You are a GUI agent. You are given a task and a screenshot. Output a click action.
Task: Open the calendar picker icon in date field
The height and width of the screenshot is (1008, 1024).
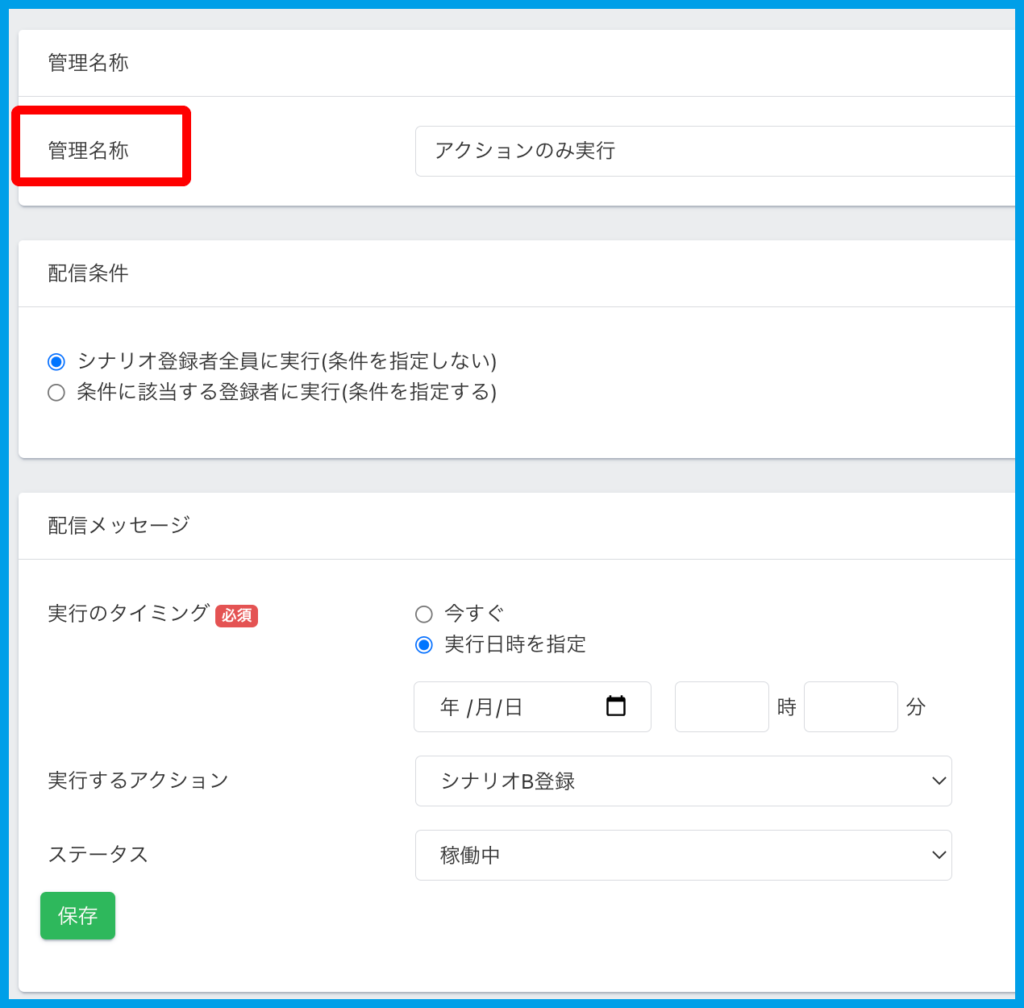click(616, 707)
